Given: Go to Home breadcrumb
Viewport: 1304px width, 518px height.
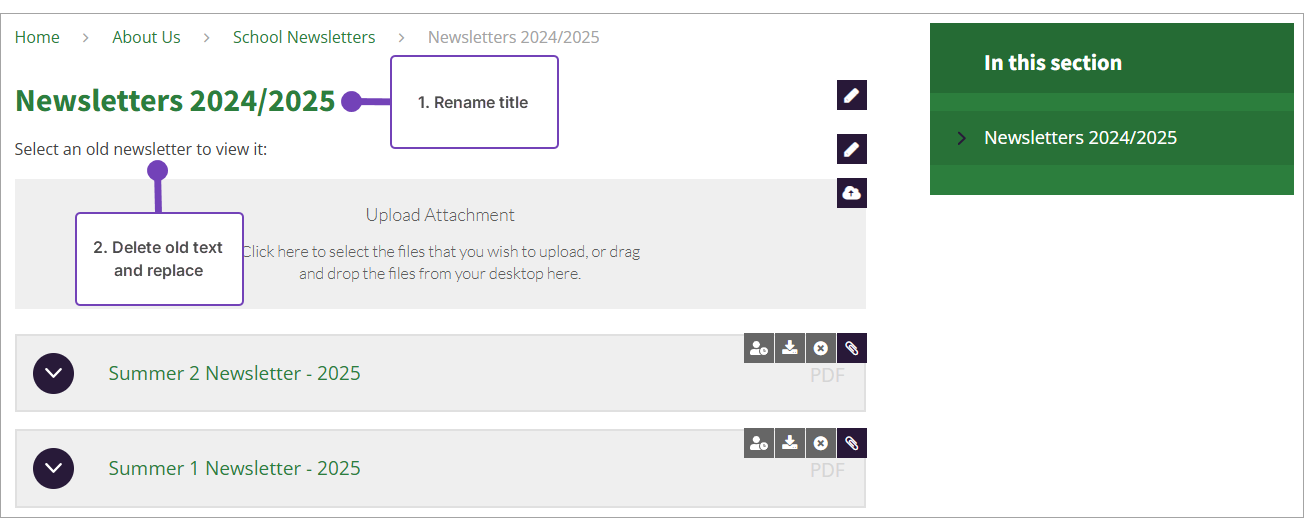Looking at the screenshot, I should (37, 37).
